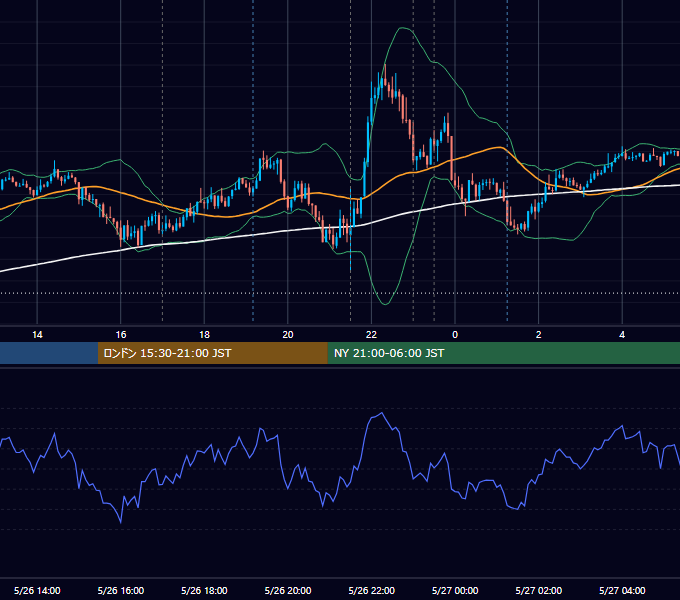Click the 0 hour label on the upper axis
This screenshot has height=600, width=680.
[455, 335]
